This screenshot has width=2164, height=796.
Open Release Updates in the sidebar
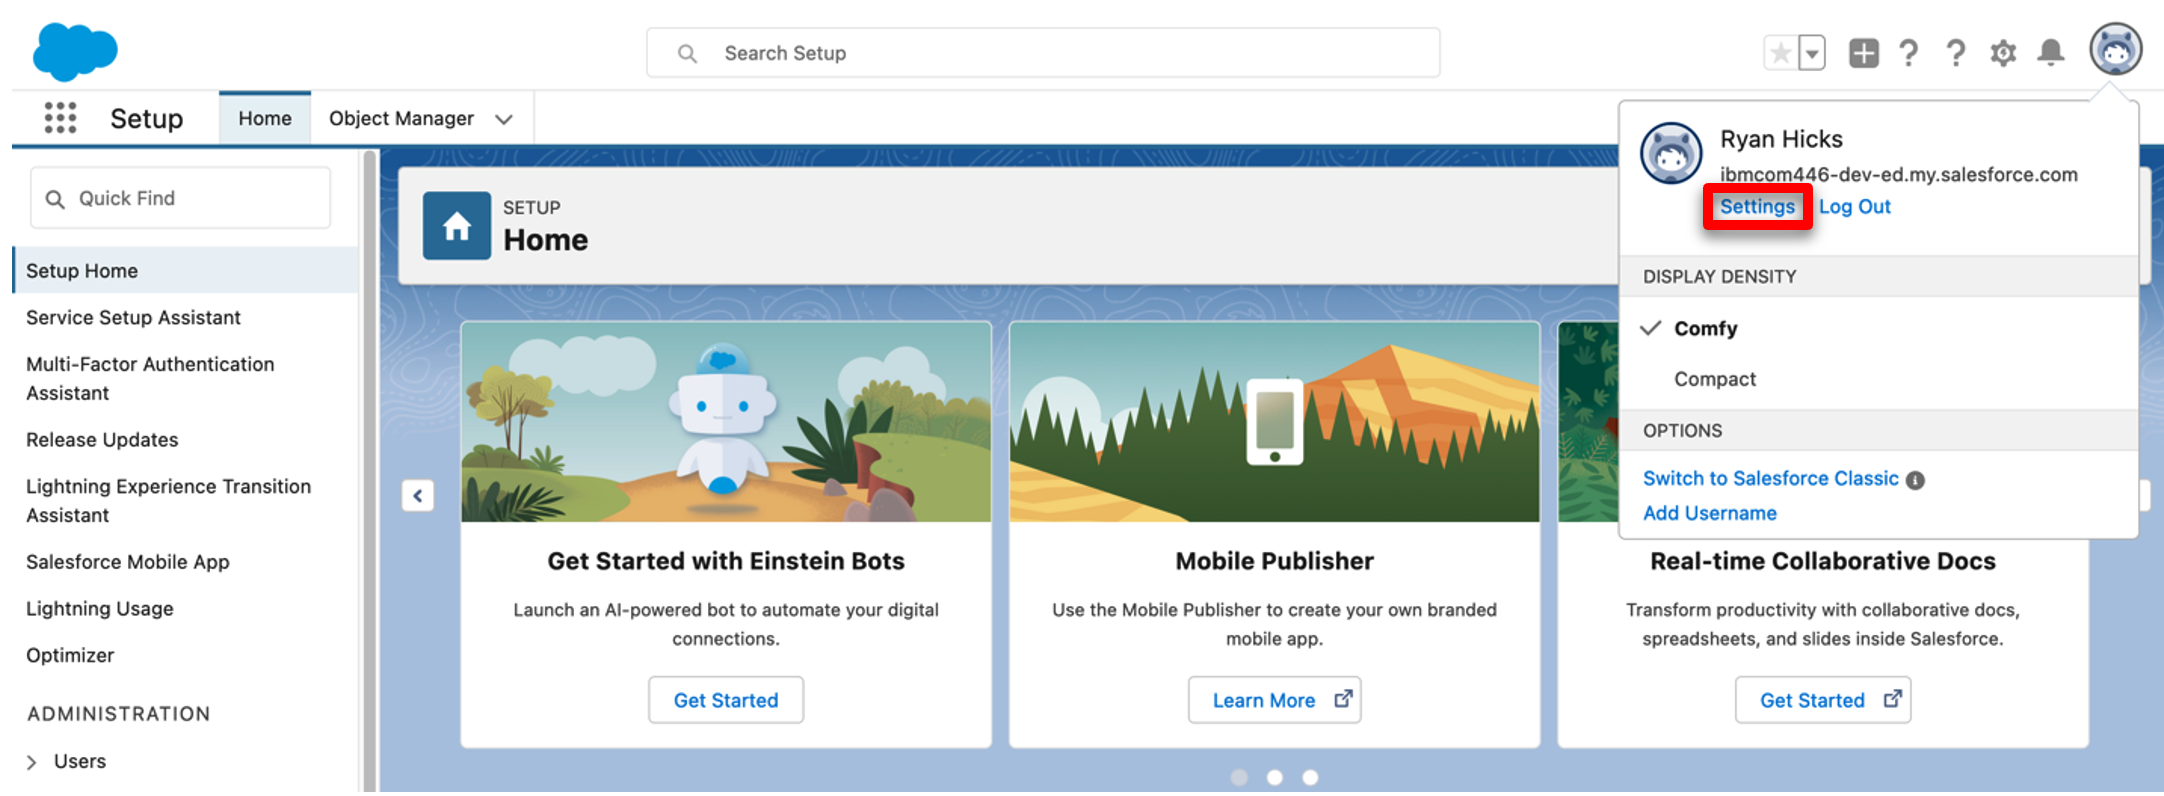click(102, 440)
